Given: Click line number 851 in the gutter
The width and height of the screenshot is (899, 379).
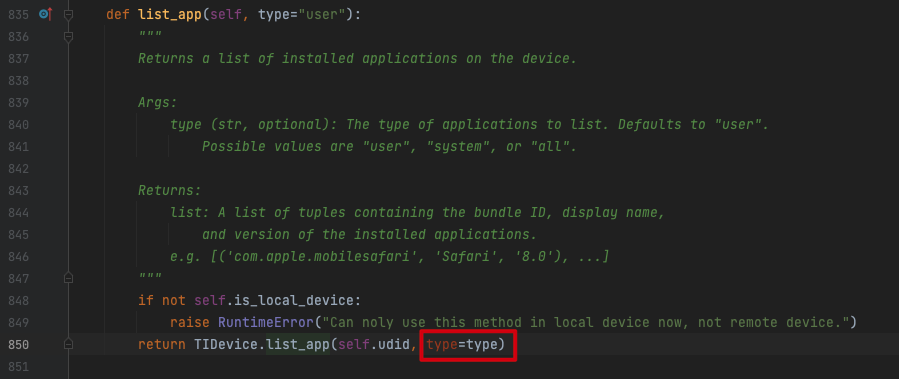Looking at the screenshot, I should coord(18,366).
